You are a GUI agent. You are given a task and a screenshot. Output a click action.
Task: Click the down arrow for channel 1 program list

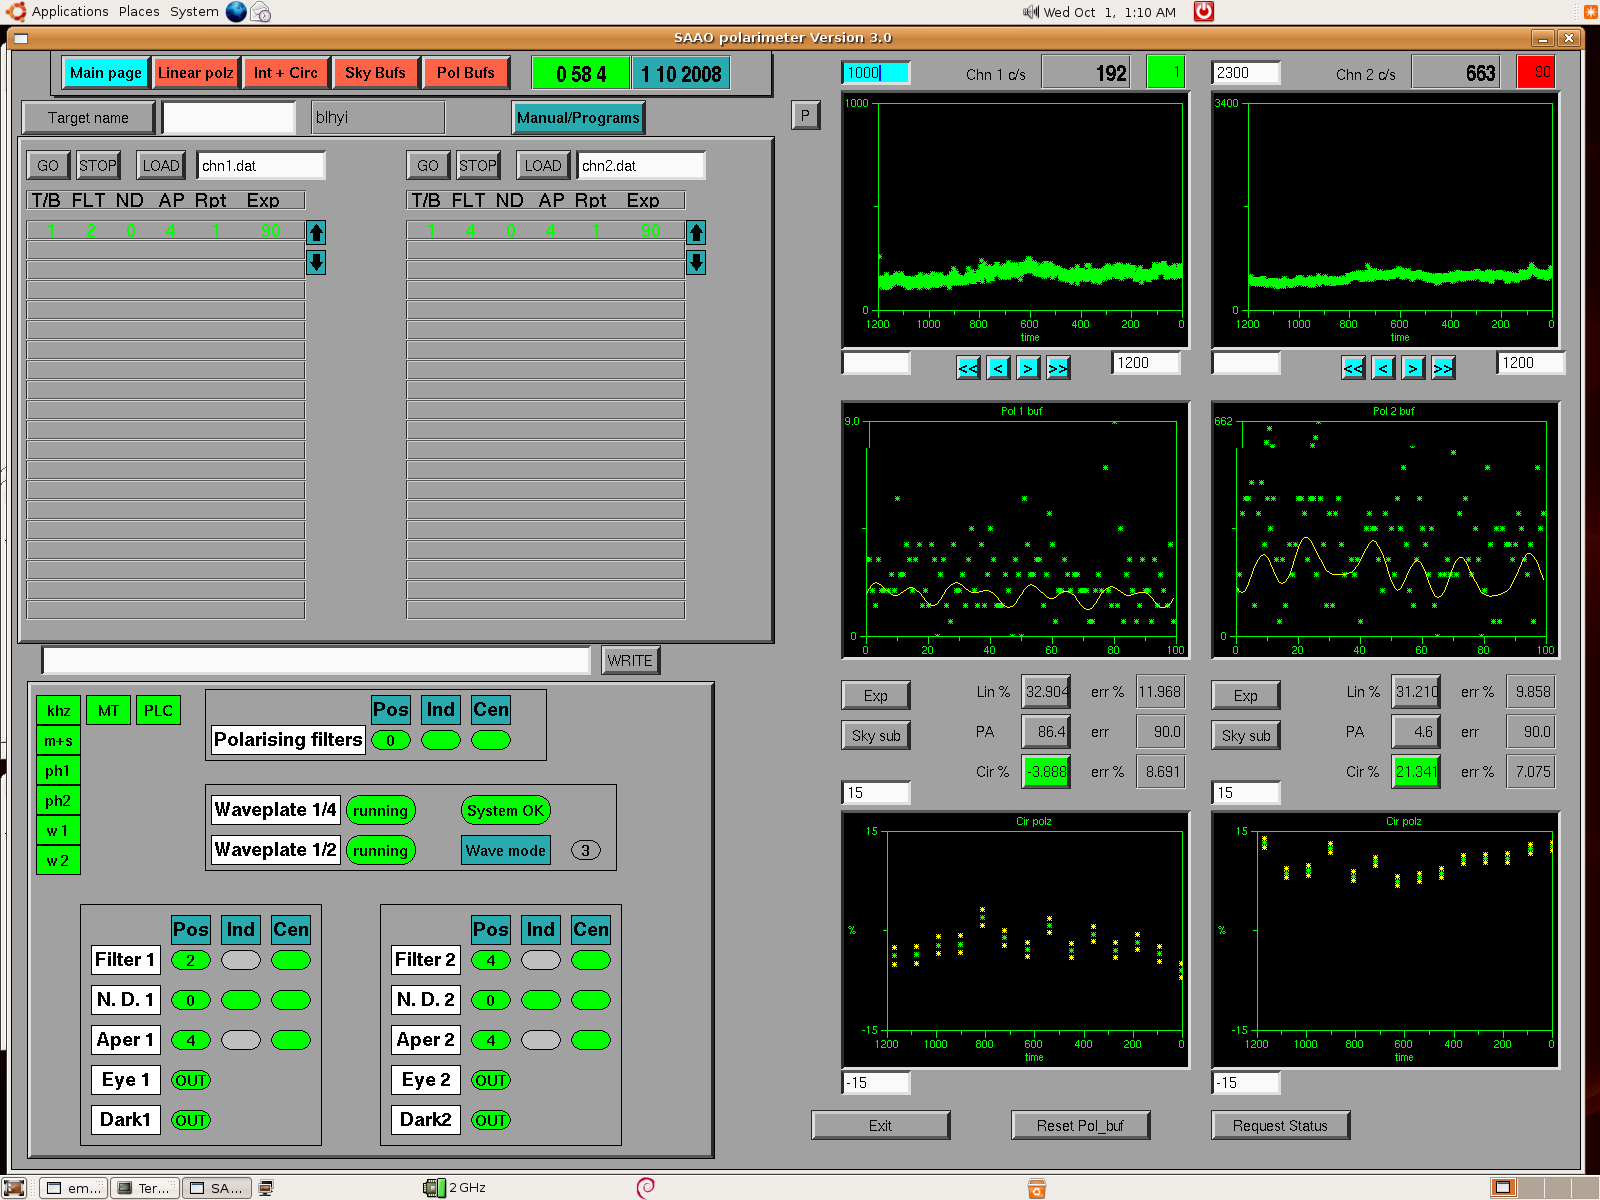pyautogui.click(x=316, y=263)
